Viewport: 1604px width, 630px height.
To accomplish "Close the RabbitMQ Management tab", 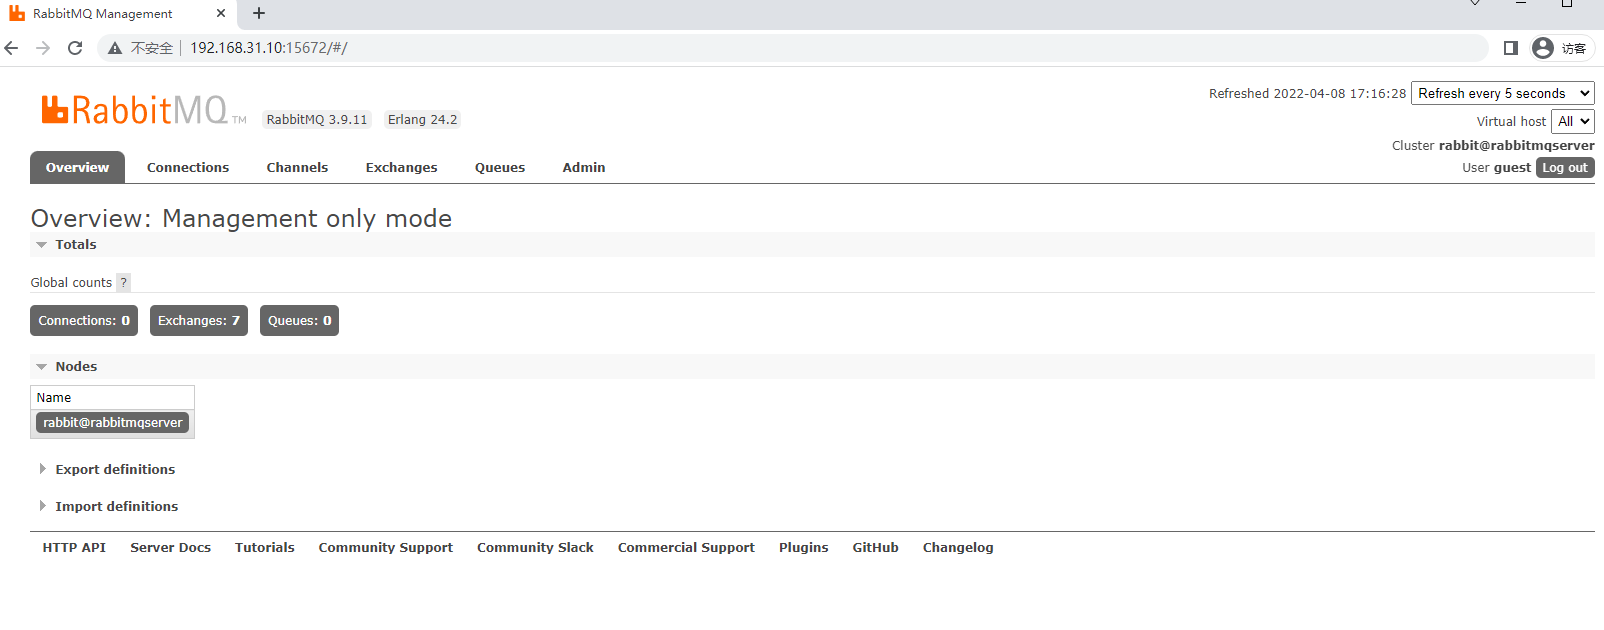I will point(221,13).
